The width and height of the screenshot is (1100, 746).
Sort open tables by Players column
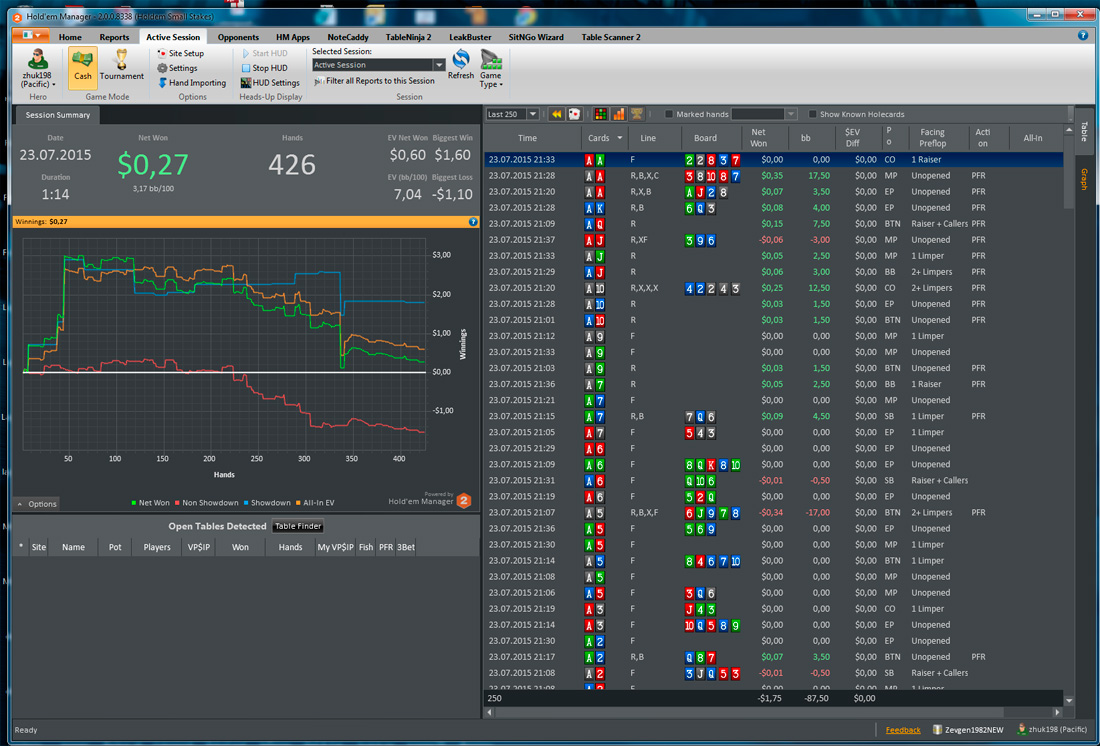156,547
